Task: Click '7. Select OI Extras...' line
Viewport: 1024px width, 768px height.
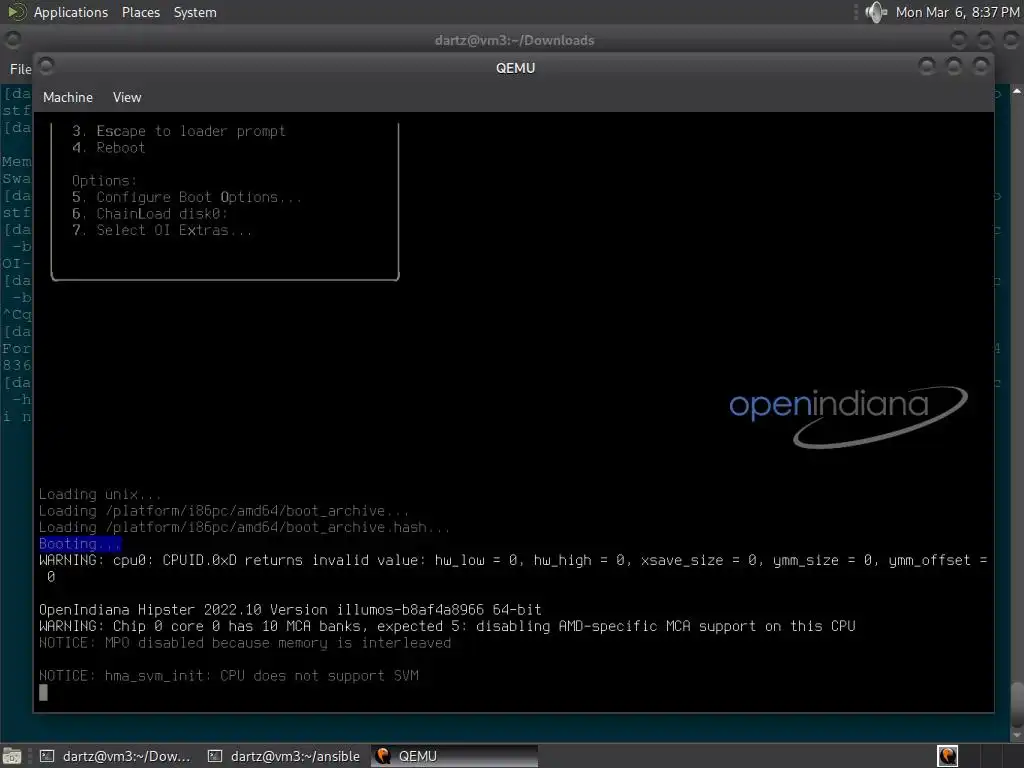Action: pos(161,230)
